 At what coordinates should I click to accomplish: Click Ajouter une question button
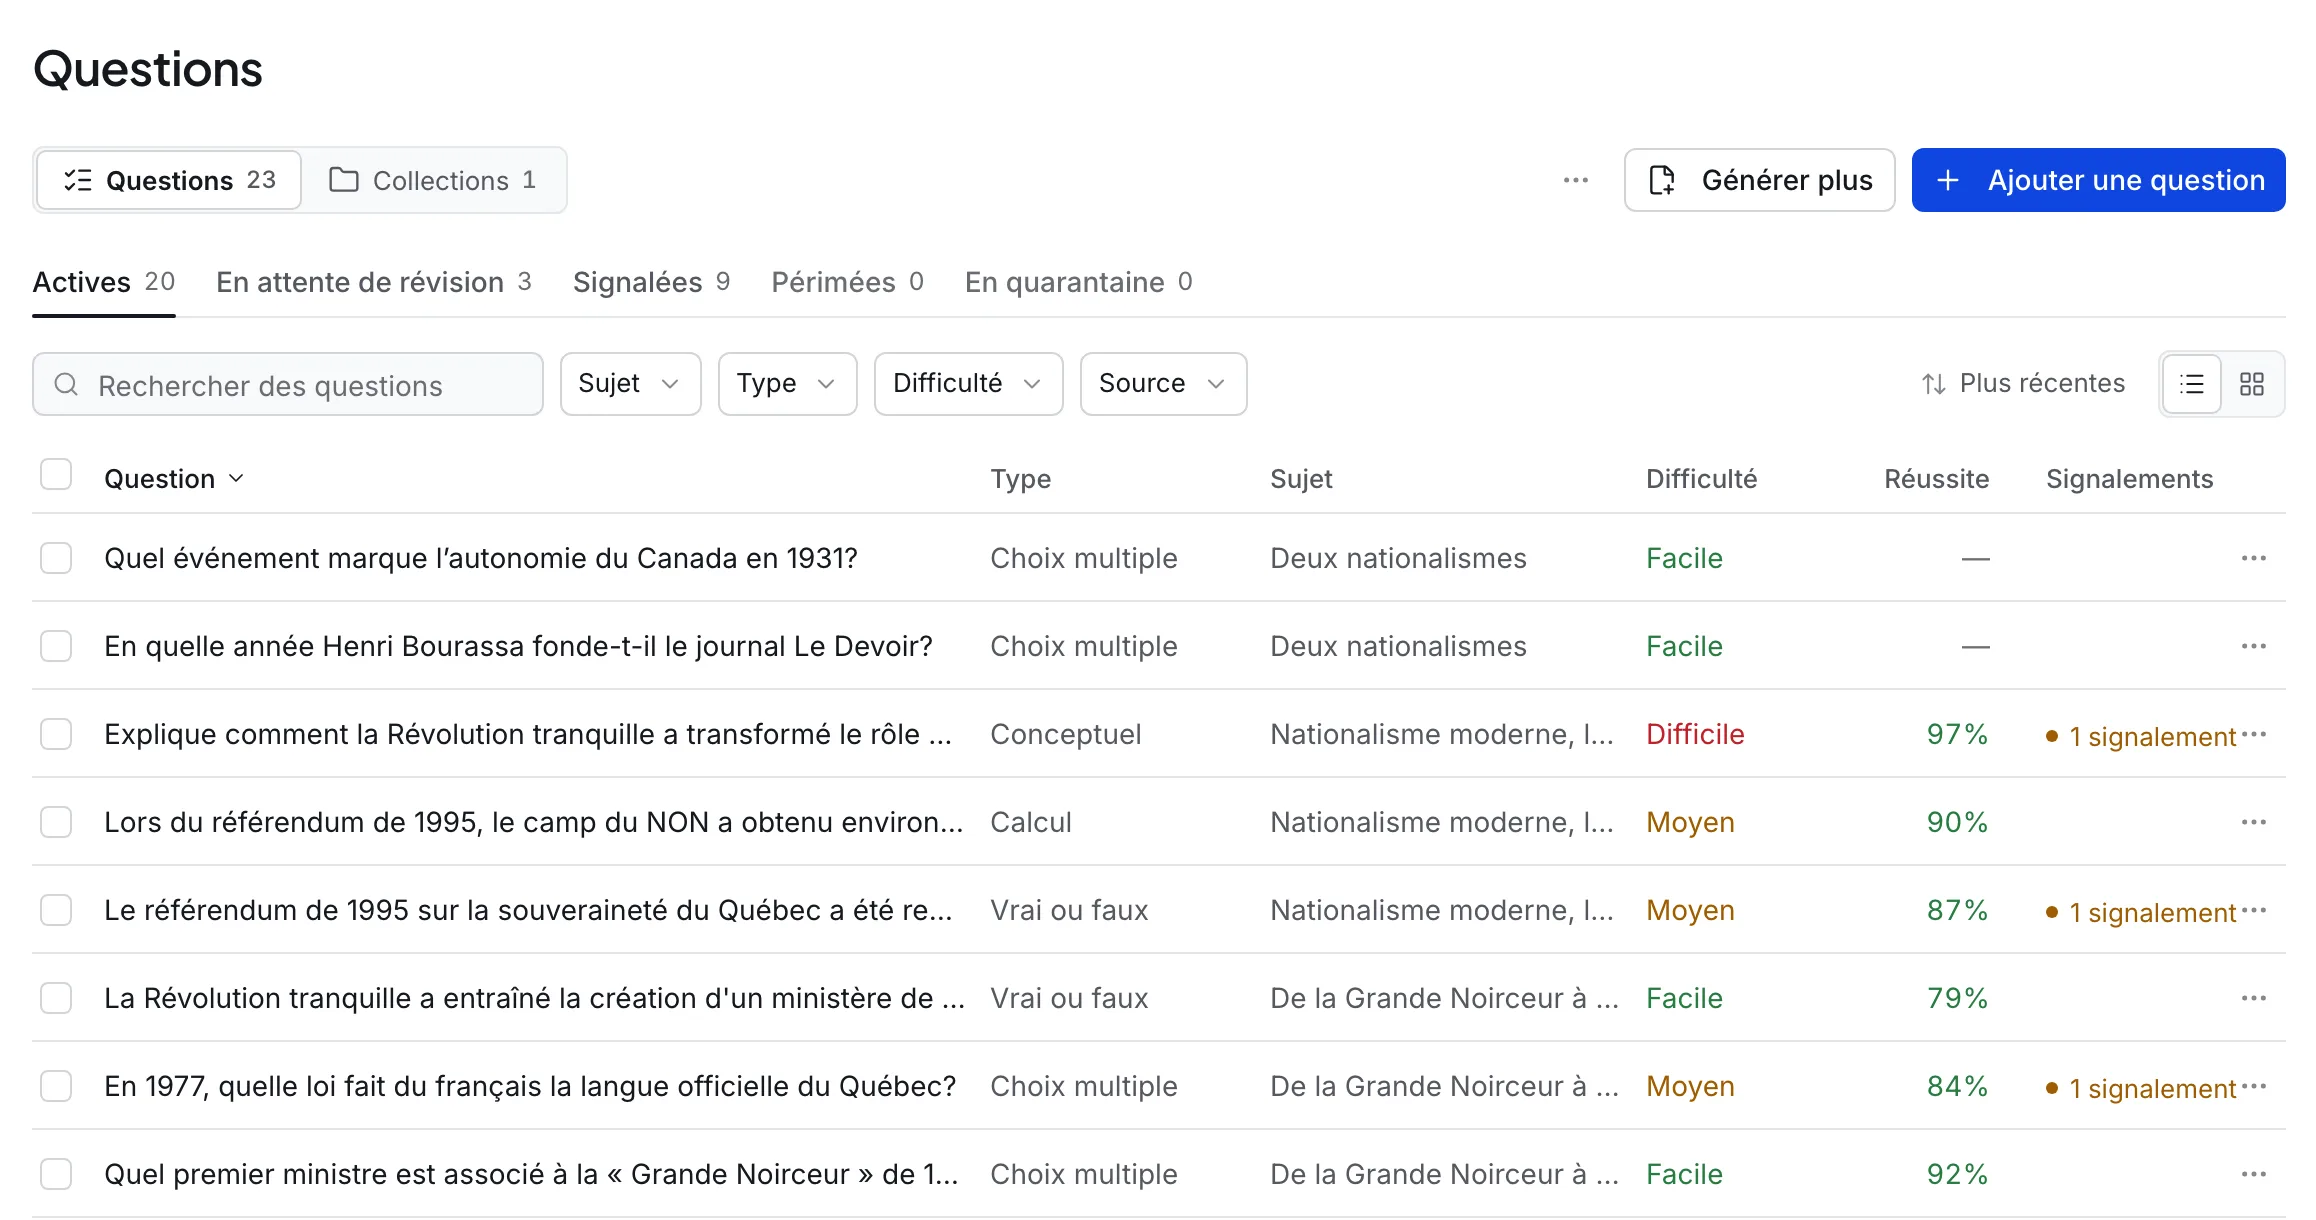pos(2098,180)
